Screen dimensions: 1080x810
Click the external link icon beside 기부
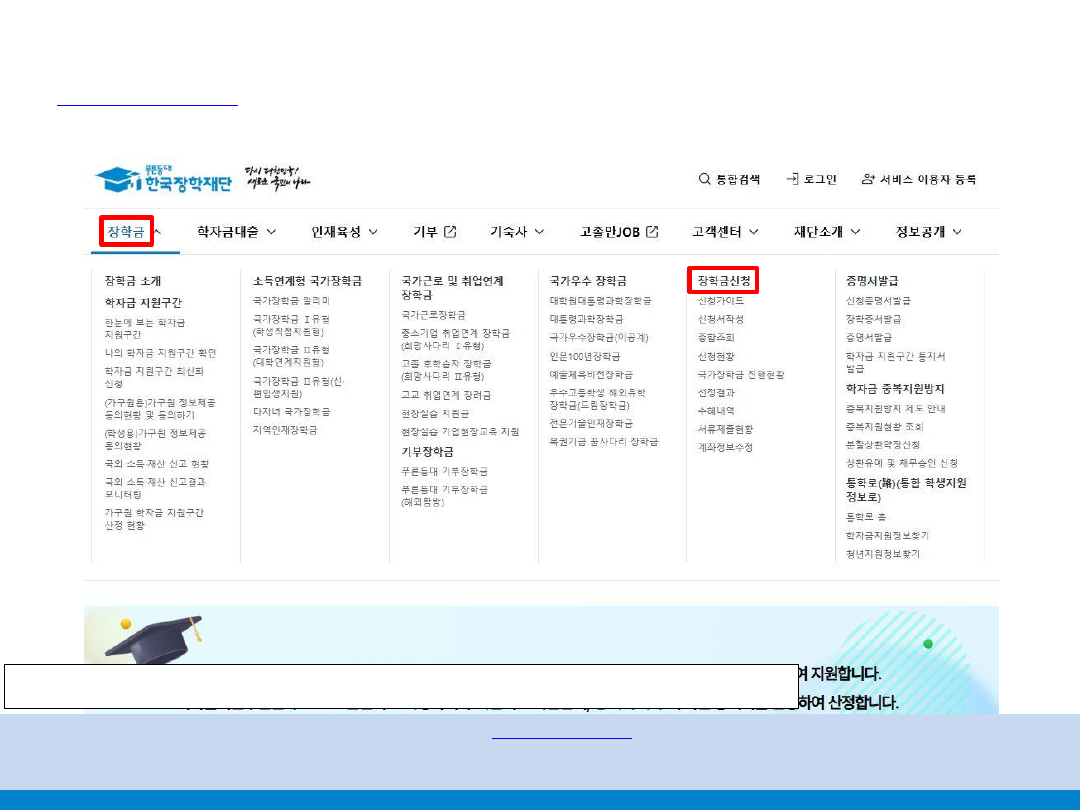coord(450,232)
